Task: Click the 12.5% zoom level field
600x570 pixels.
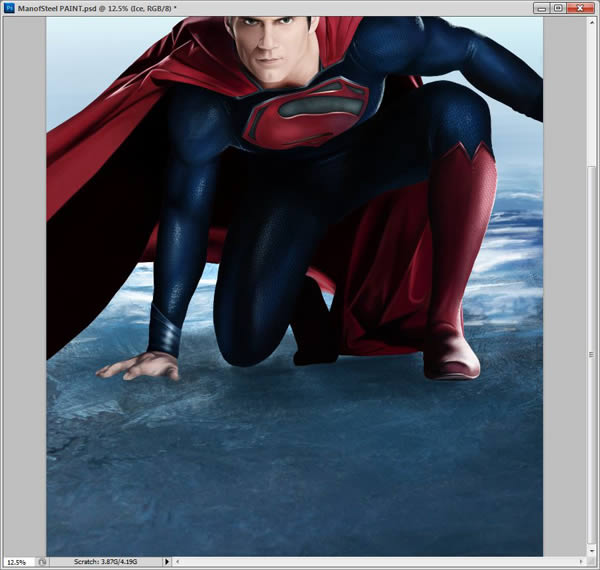Action: pos(18,562)
